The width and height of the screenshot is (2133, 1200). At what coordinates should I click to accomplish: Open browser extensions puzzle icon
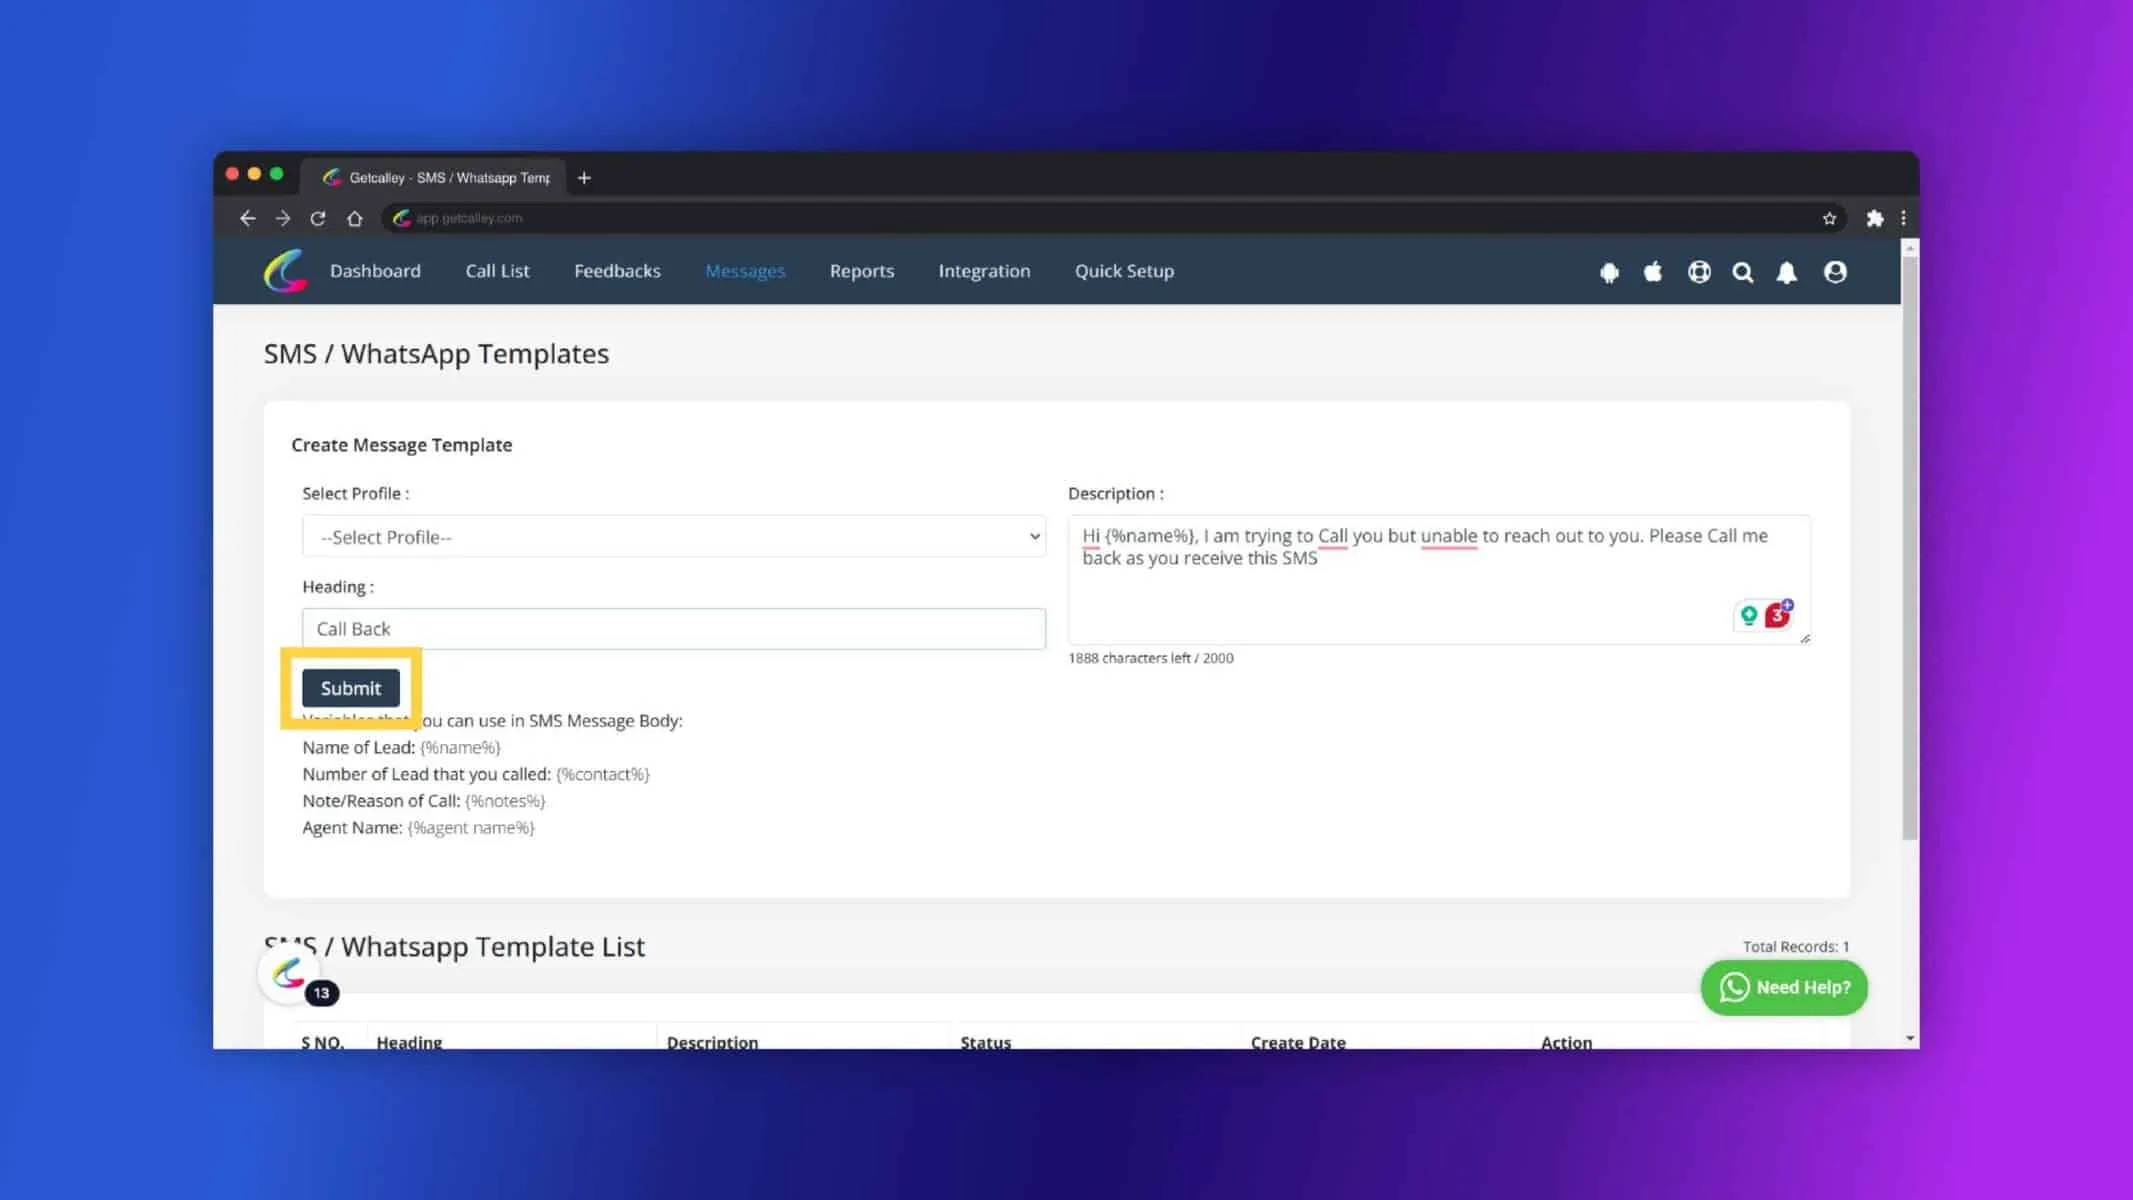click(x=1875, y=218)
